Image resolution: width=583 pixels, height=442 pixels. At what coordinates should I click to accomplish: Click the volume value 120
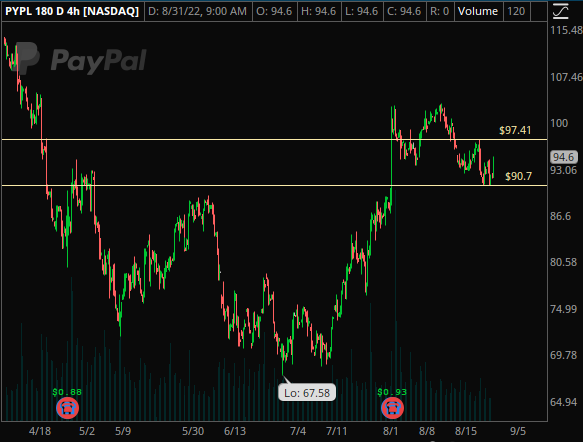pyautogui.click(x=516, y=11)
